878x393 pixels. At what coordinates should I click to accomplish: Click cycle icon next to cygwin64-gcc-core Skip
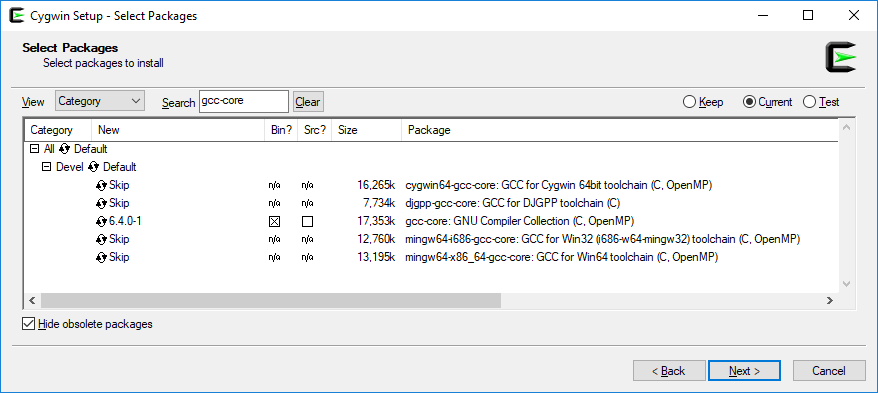pyautogui.click(x=101, y=185)
